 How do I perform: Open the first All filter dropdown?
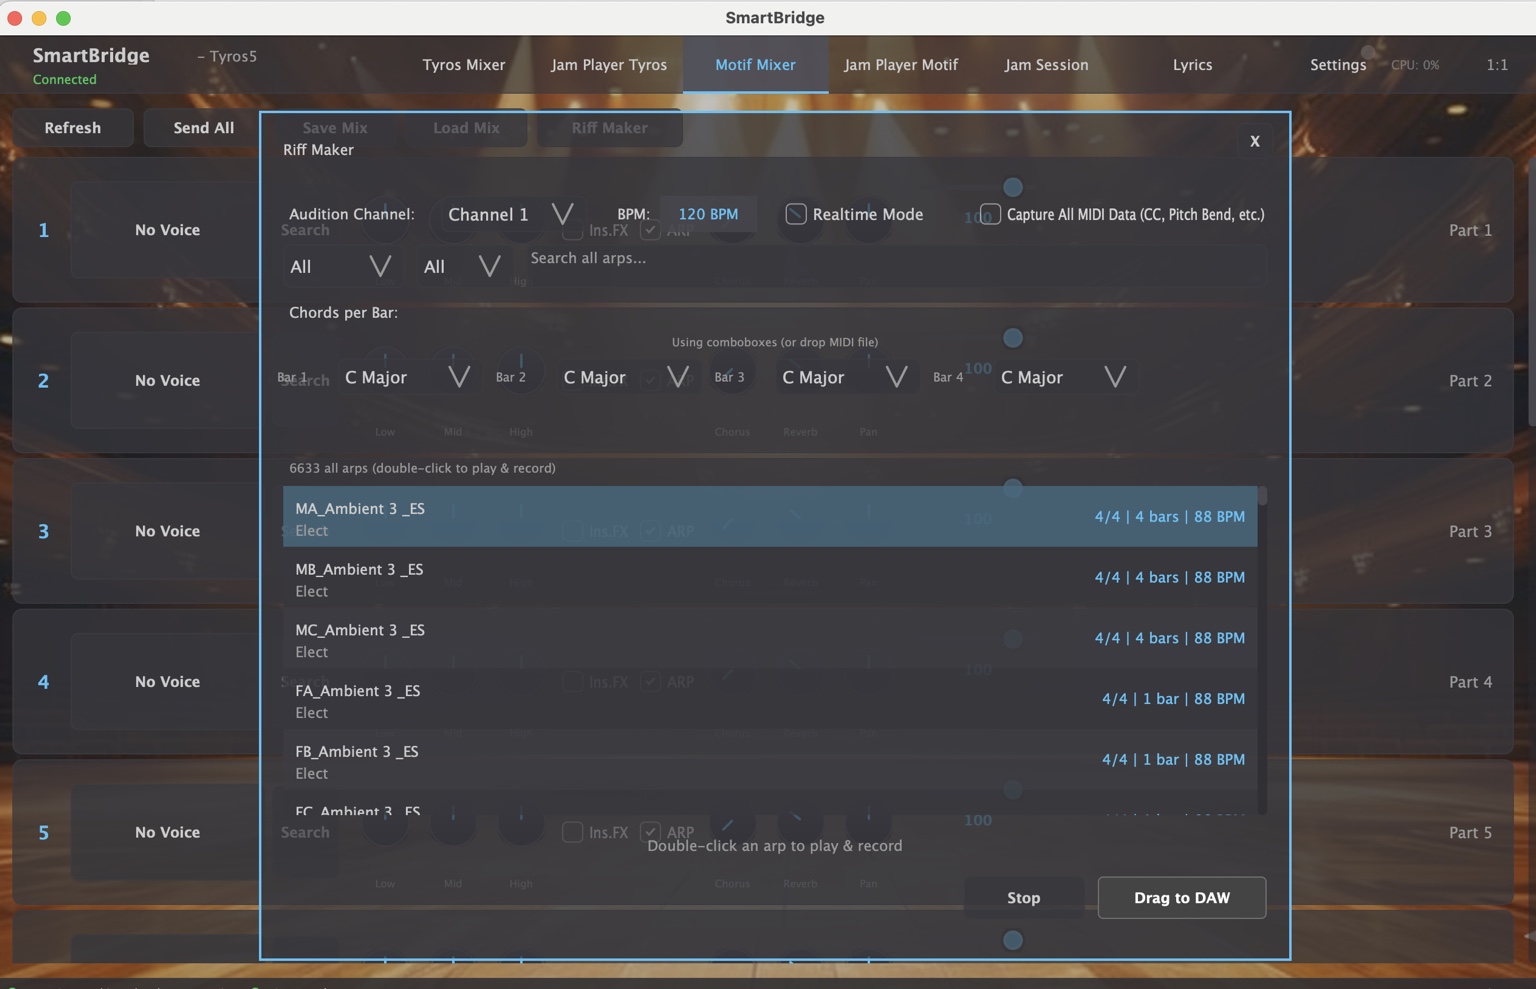point(338,266)
